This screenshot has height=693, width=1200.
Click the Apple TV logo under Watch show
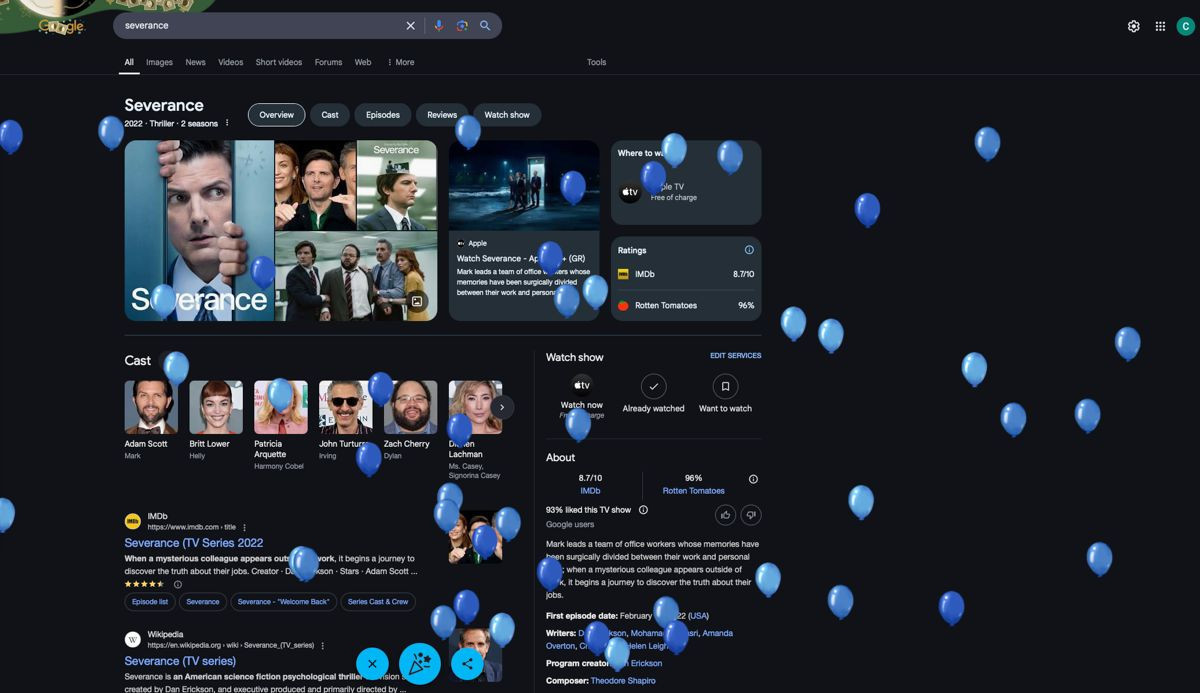point(582,385)
